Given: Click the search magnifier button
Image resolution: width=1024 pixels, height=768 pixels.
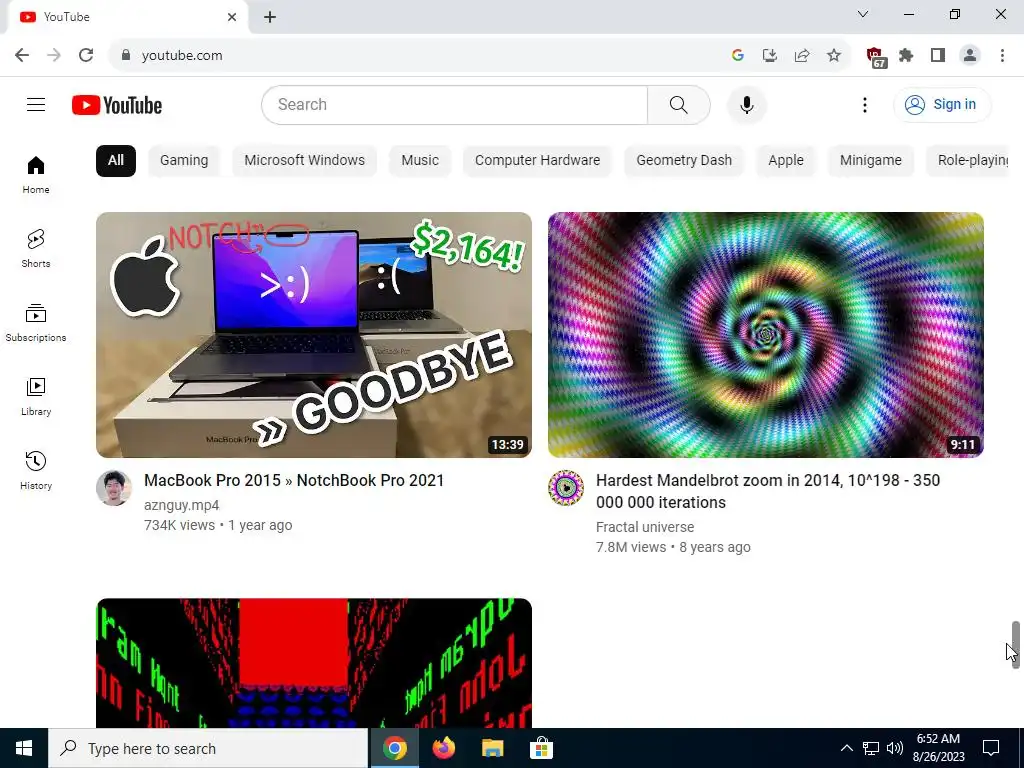Looking at the screenshot, I should 679,104.
